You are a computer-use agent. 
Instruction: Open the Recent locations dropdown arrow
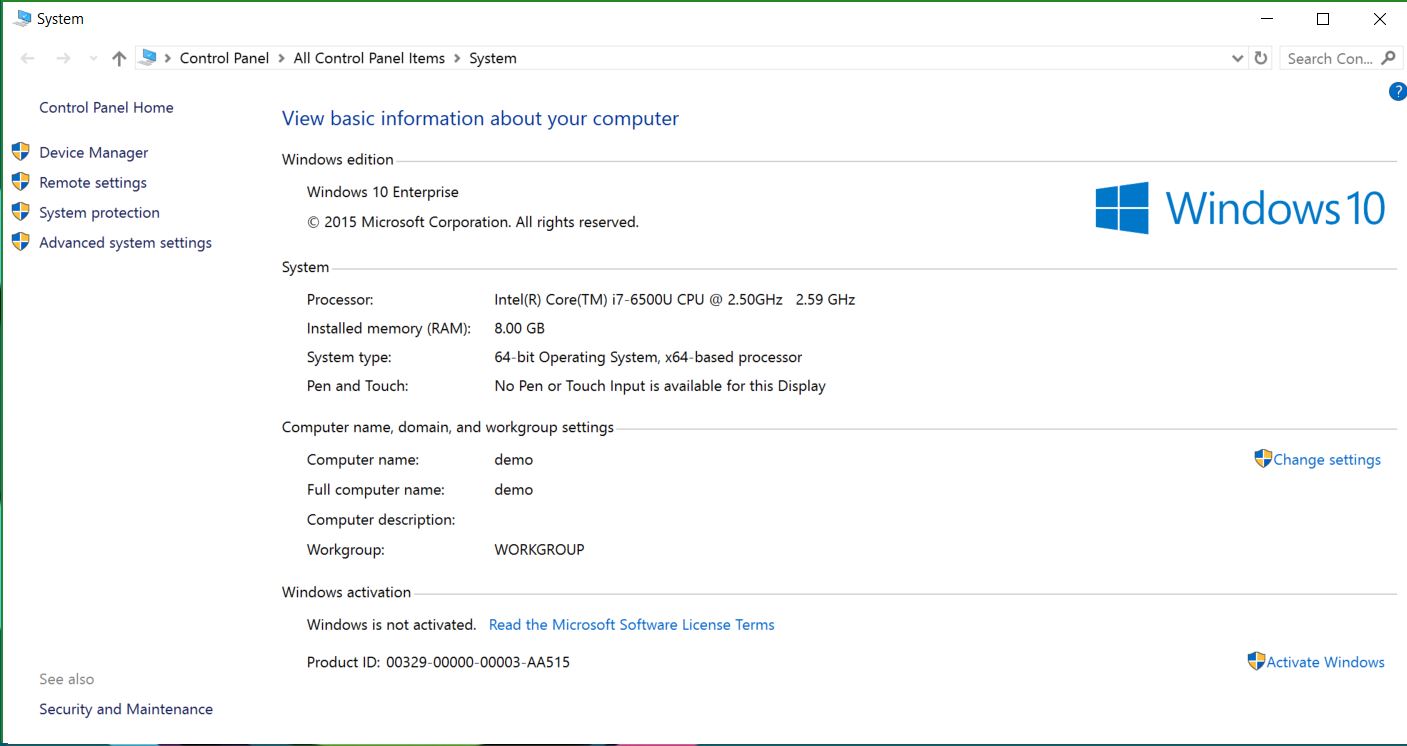click(x=93, y=59)
